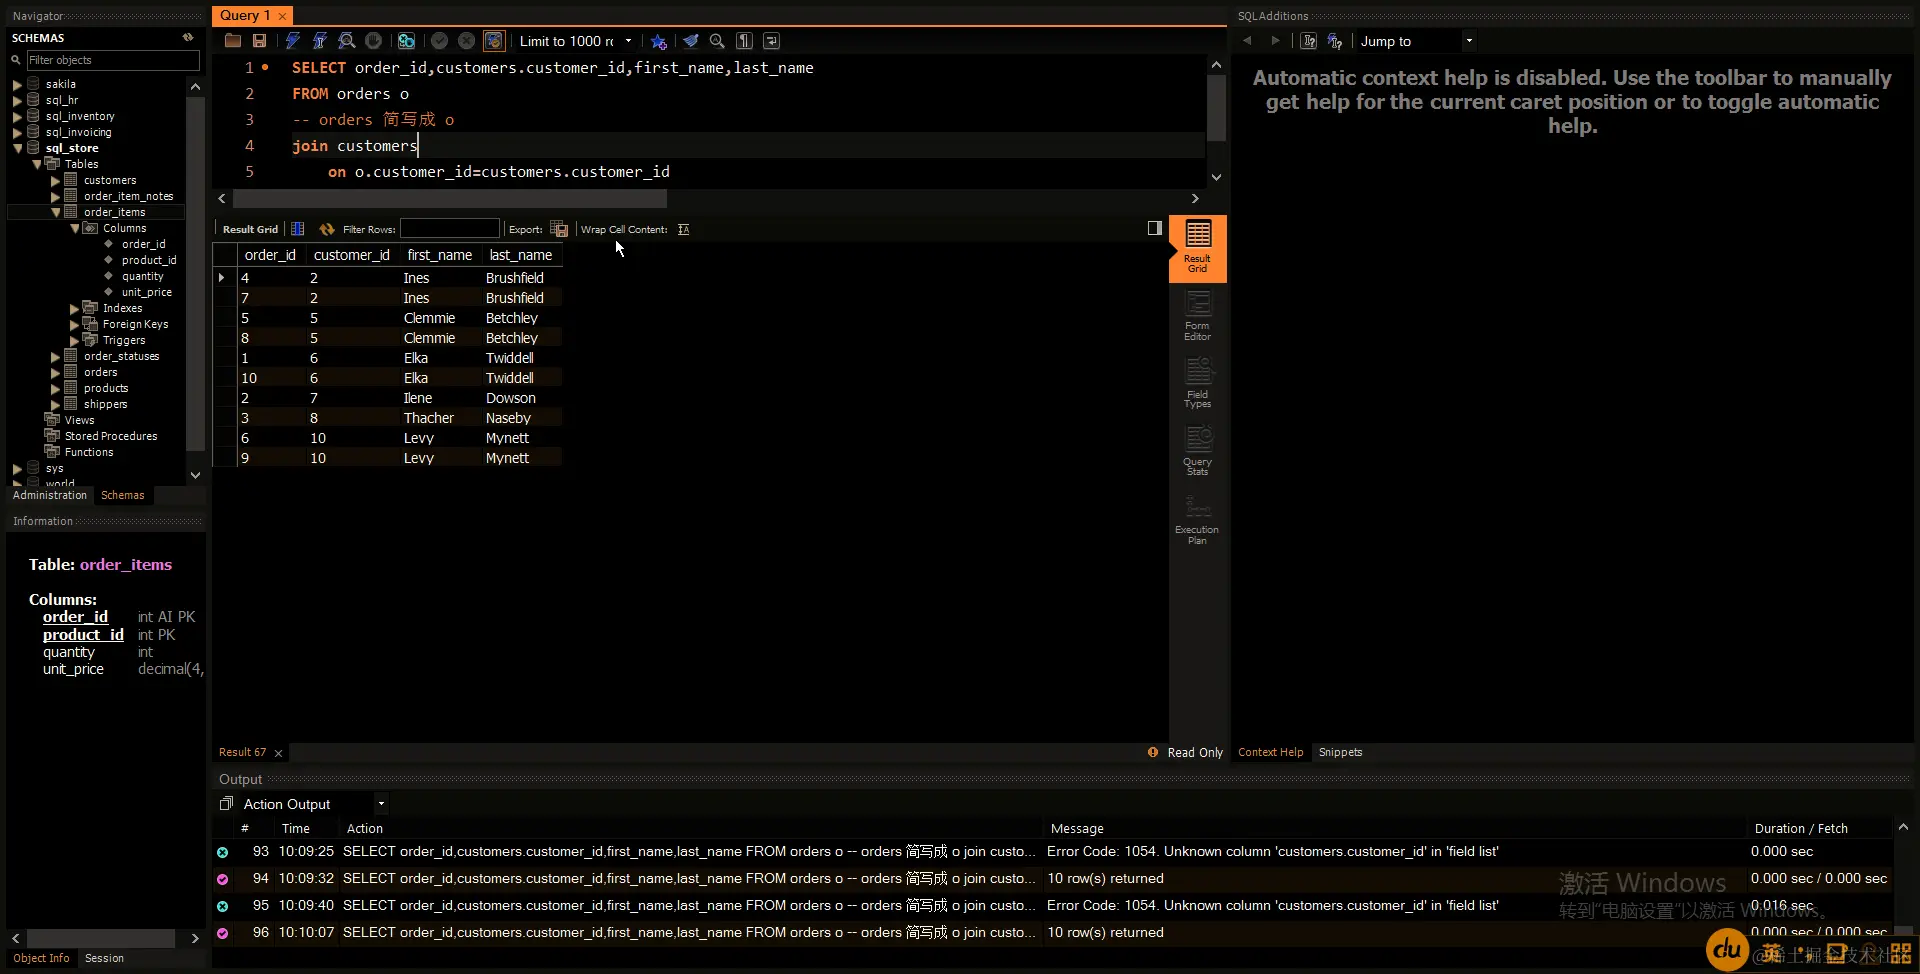Expand the sql_hr schema
The height and width of the screenshot is (974, 1920).
(x=17, y=100)
